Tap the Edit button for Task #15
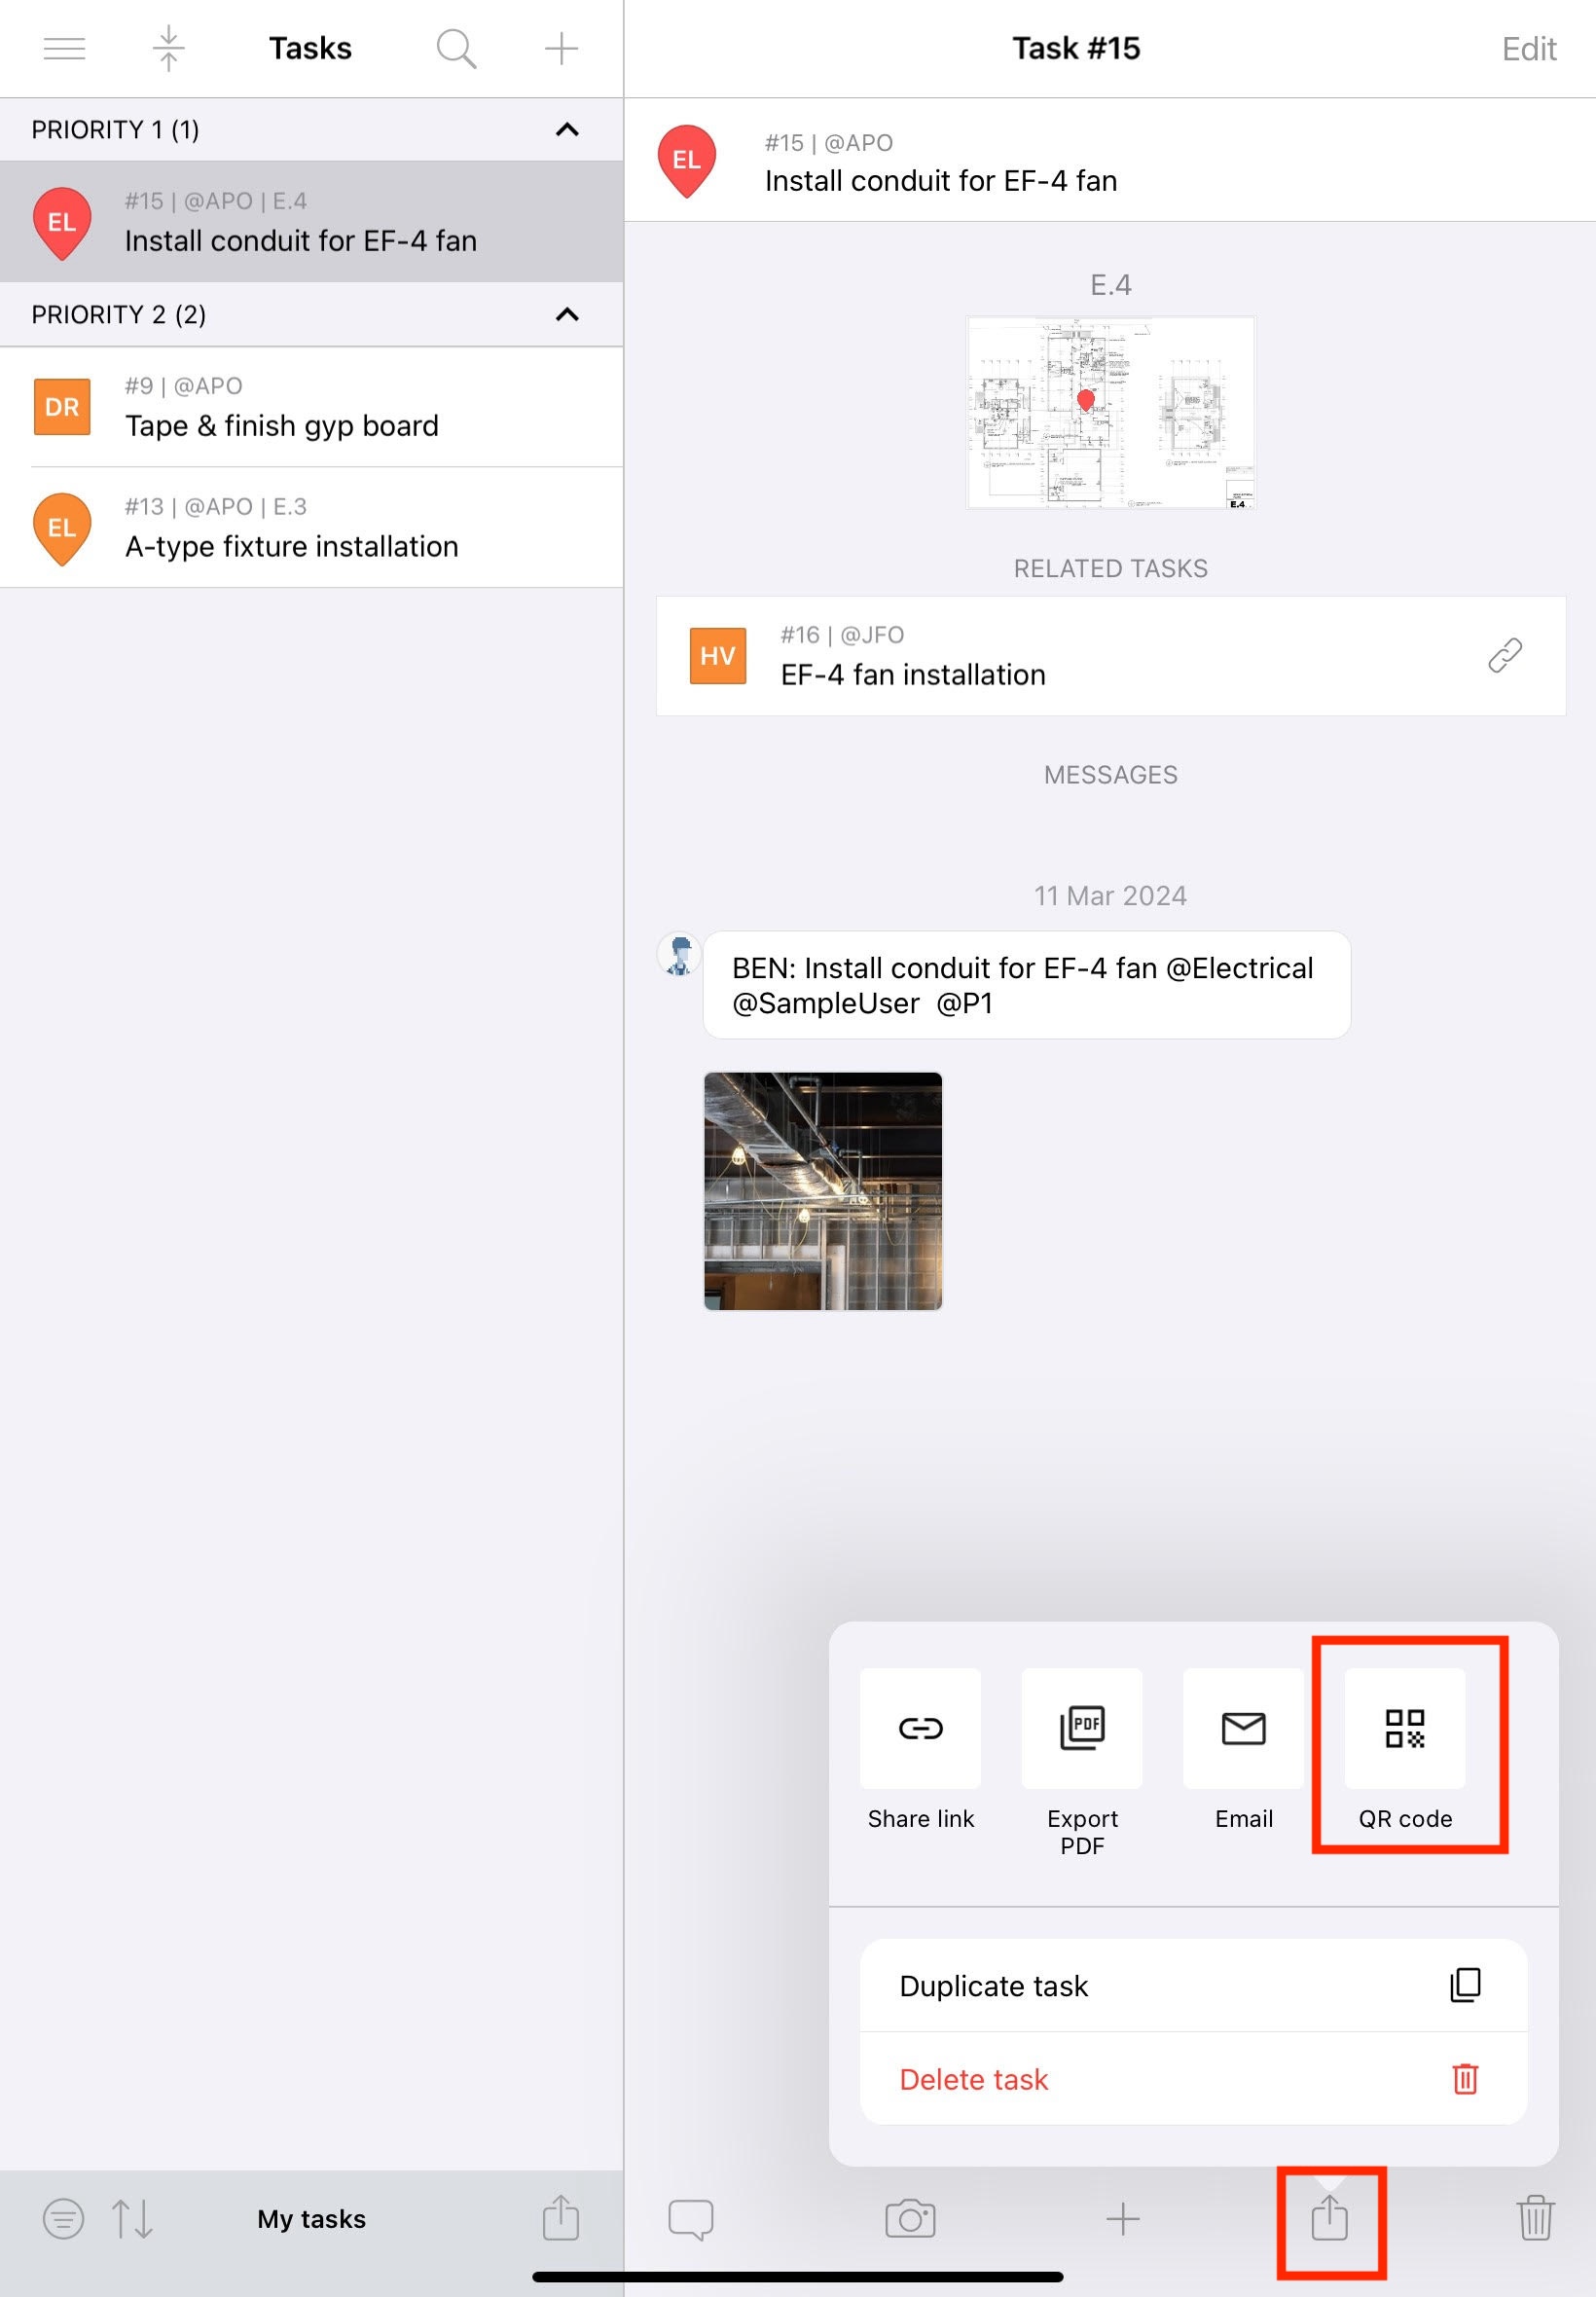 pyautogui.click(x=1528, y=49)
